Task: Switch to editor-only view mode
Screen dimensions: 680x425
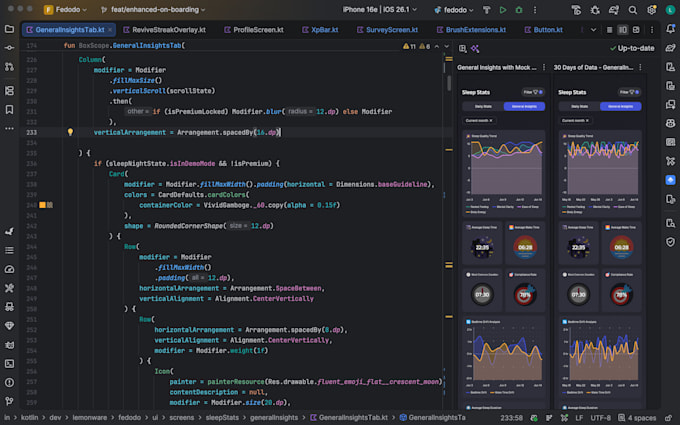Action: [609, 29]
